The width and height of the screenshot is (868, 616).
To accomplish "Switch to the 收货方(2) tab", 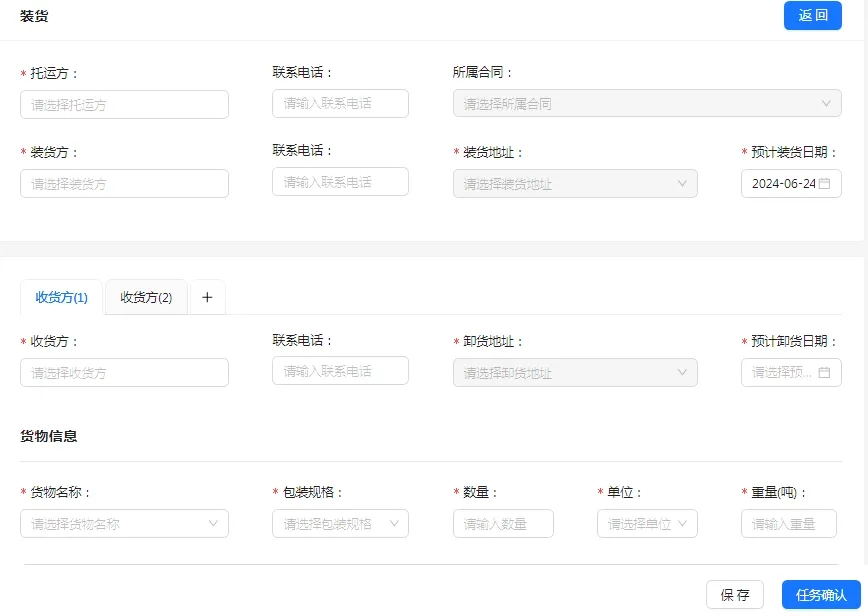I will 146,297.
